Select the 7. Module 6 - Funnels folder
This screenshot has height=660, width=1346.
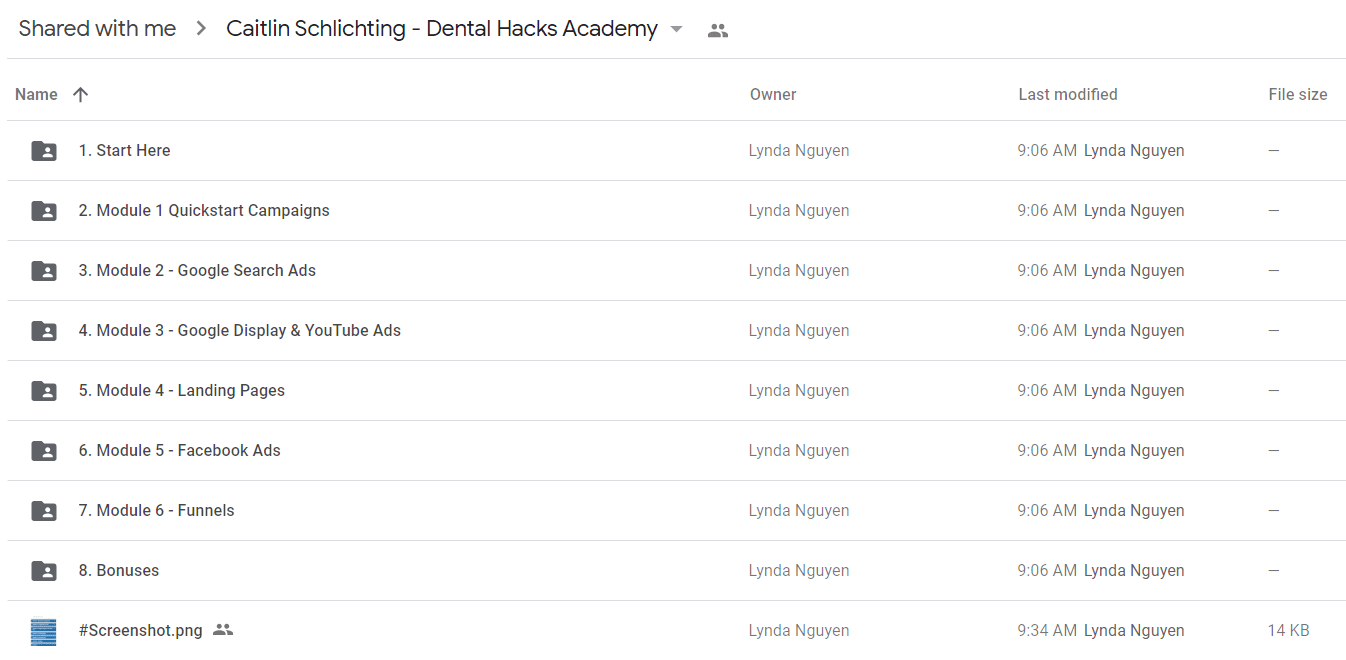click(x=676, y=510)
